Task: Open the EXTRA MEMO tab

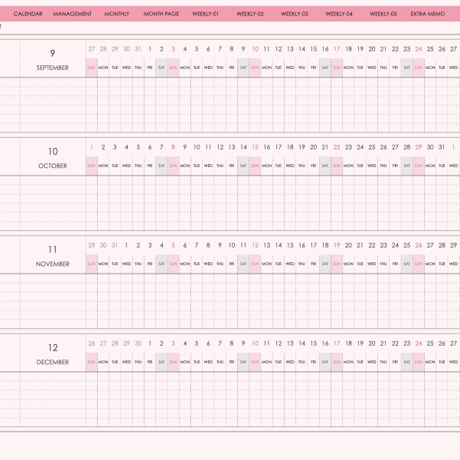Action: point(428,14)
